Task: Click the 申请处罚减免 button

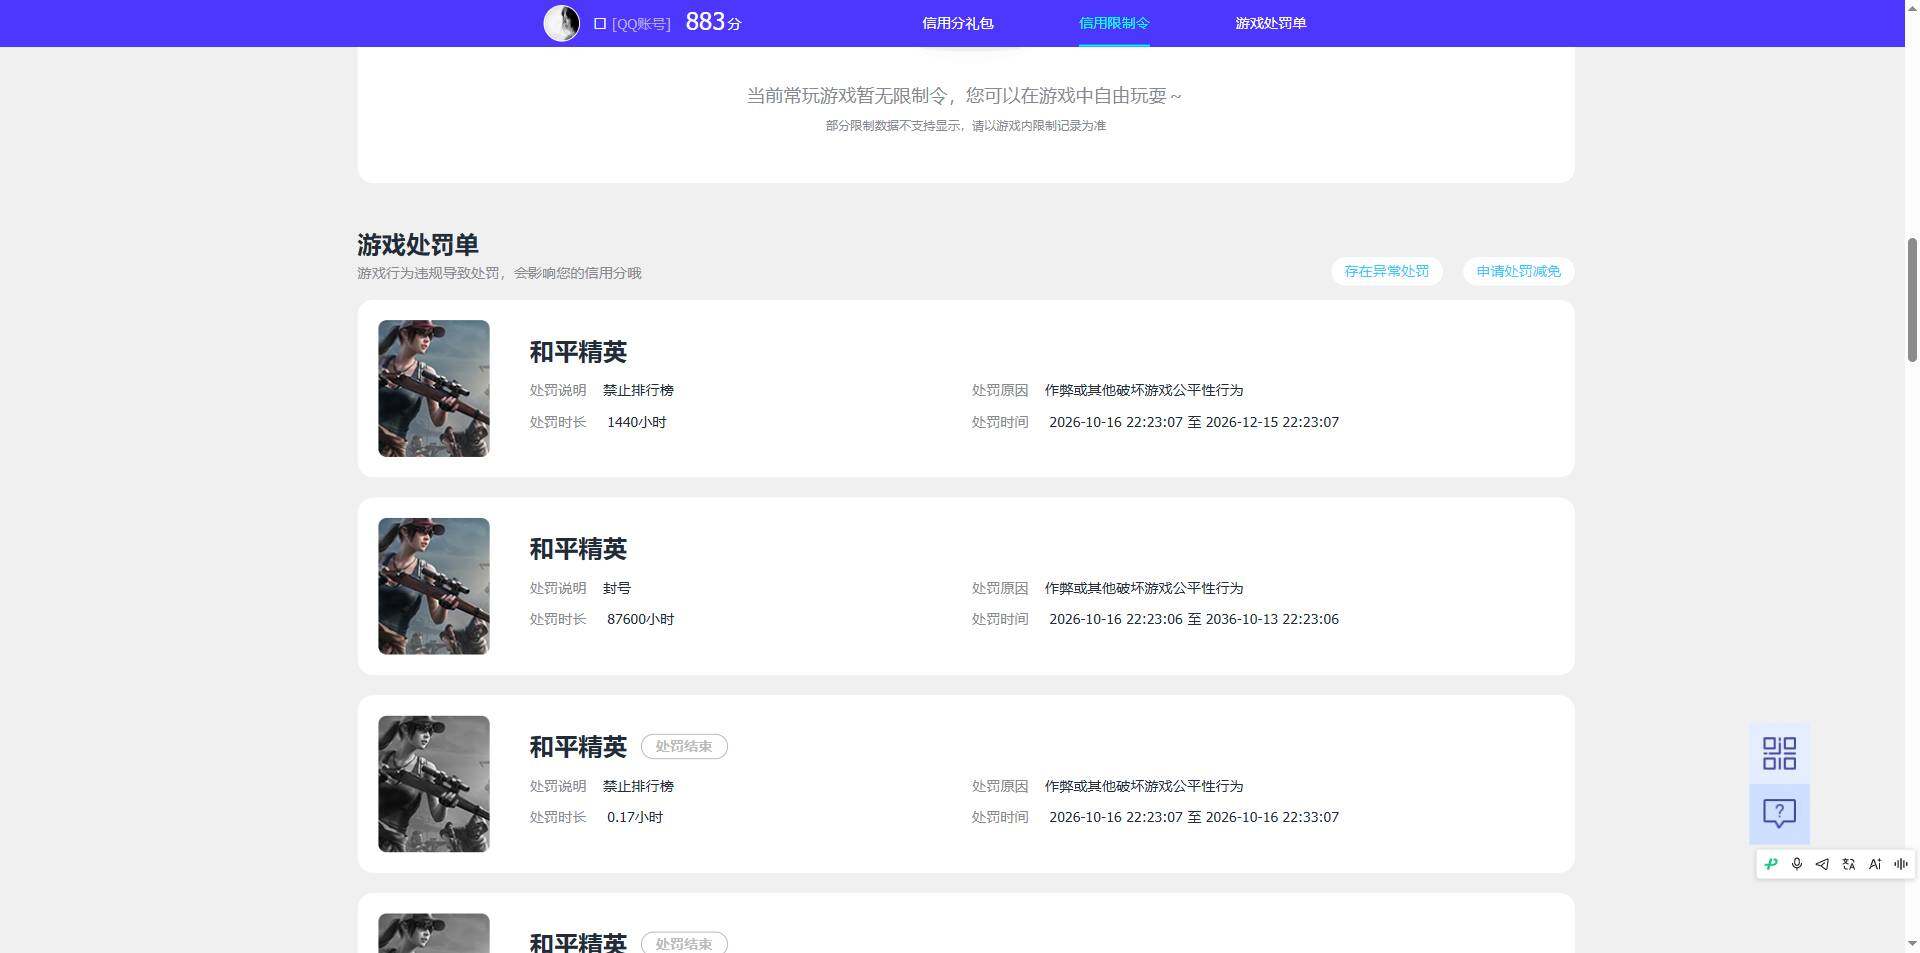Action: pyautogui.click(x=1518, y=271)
